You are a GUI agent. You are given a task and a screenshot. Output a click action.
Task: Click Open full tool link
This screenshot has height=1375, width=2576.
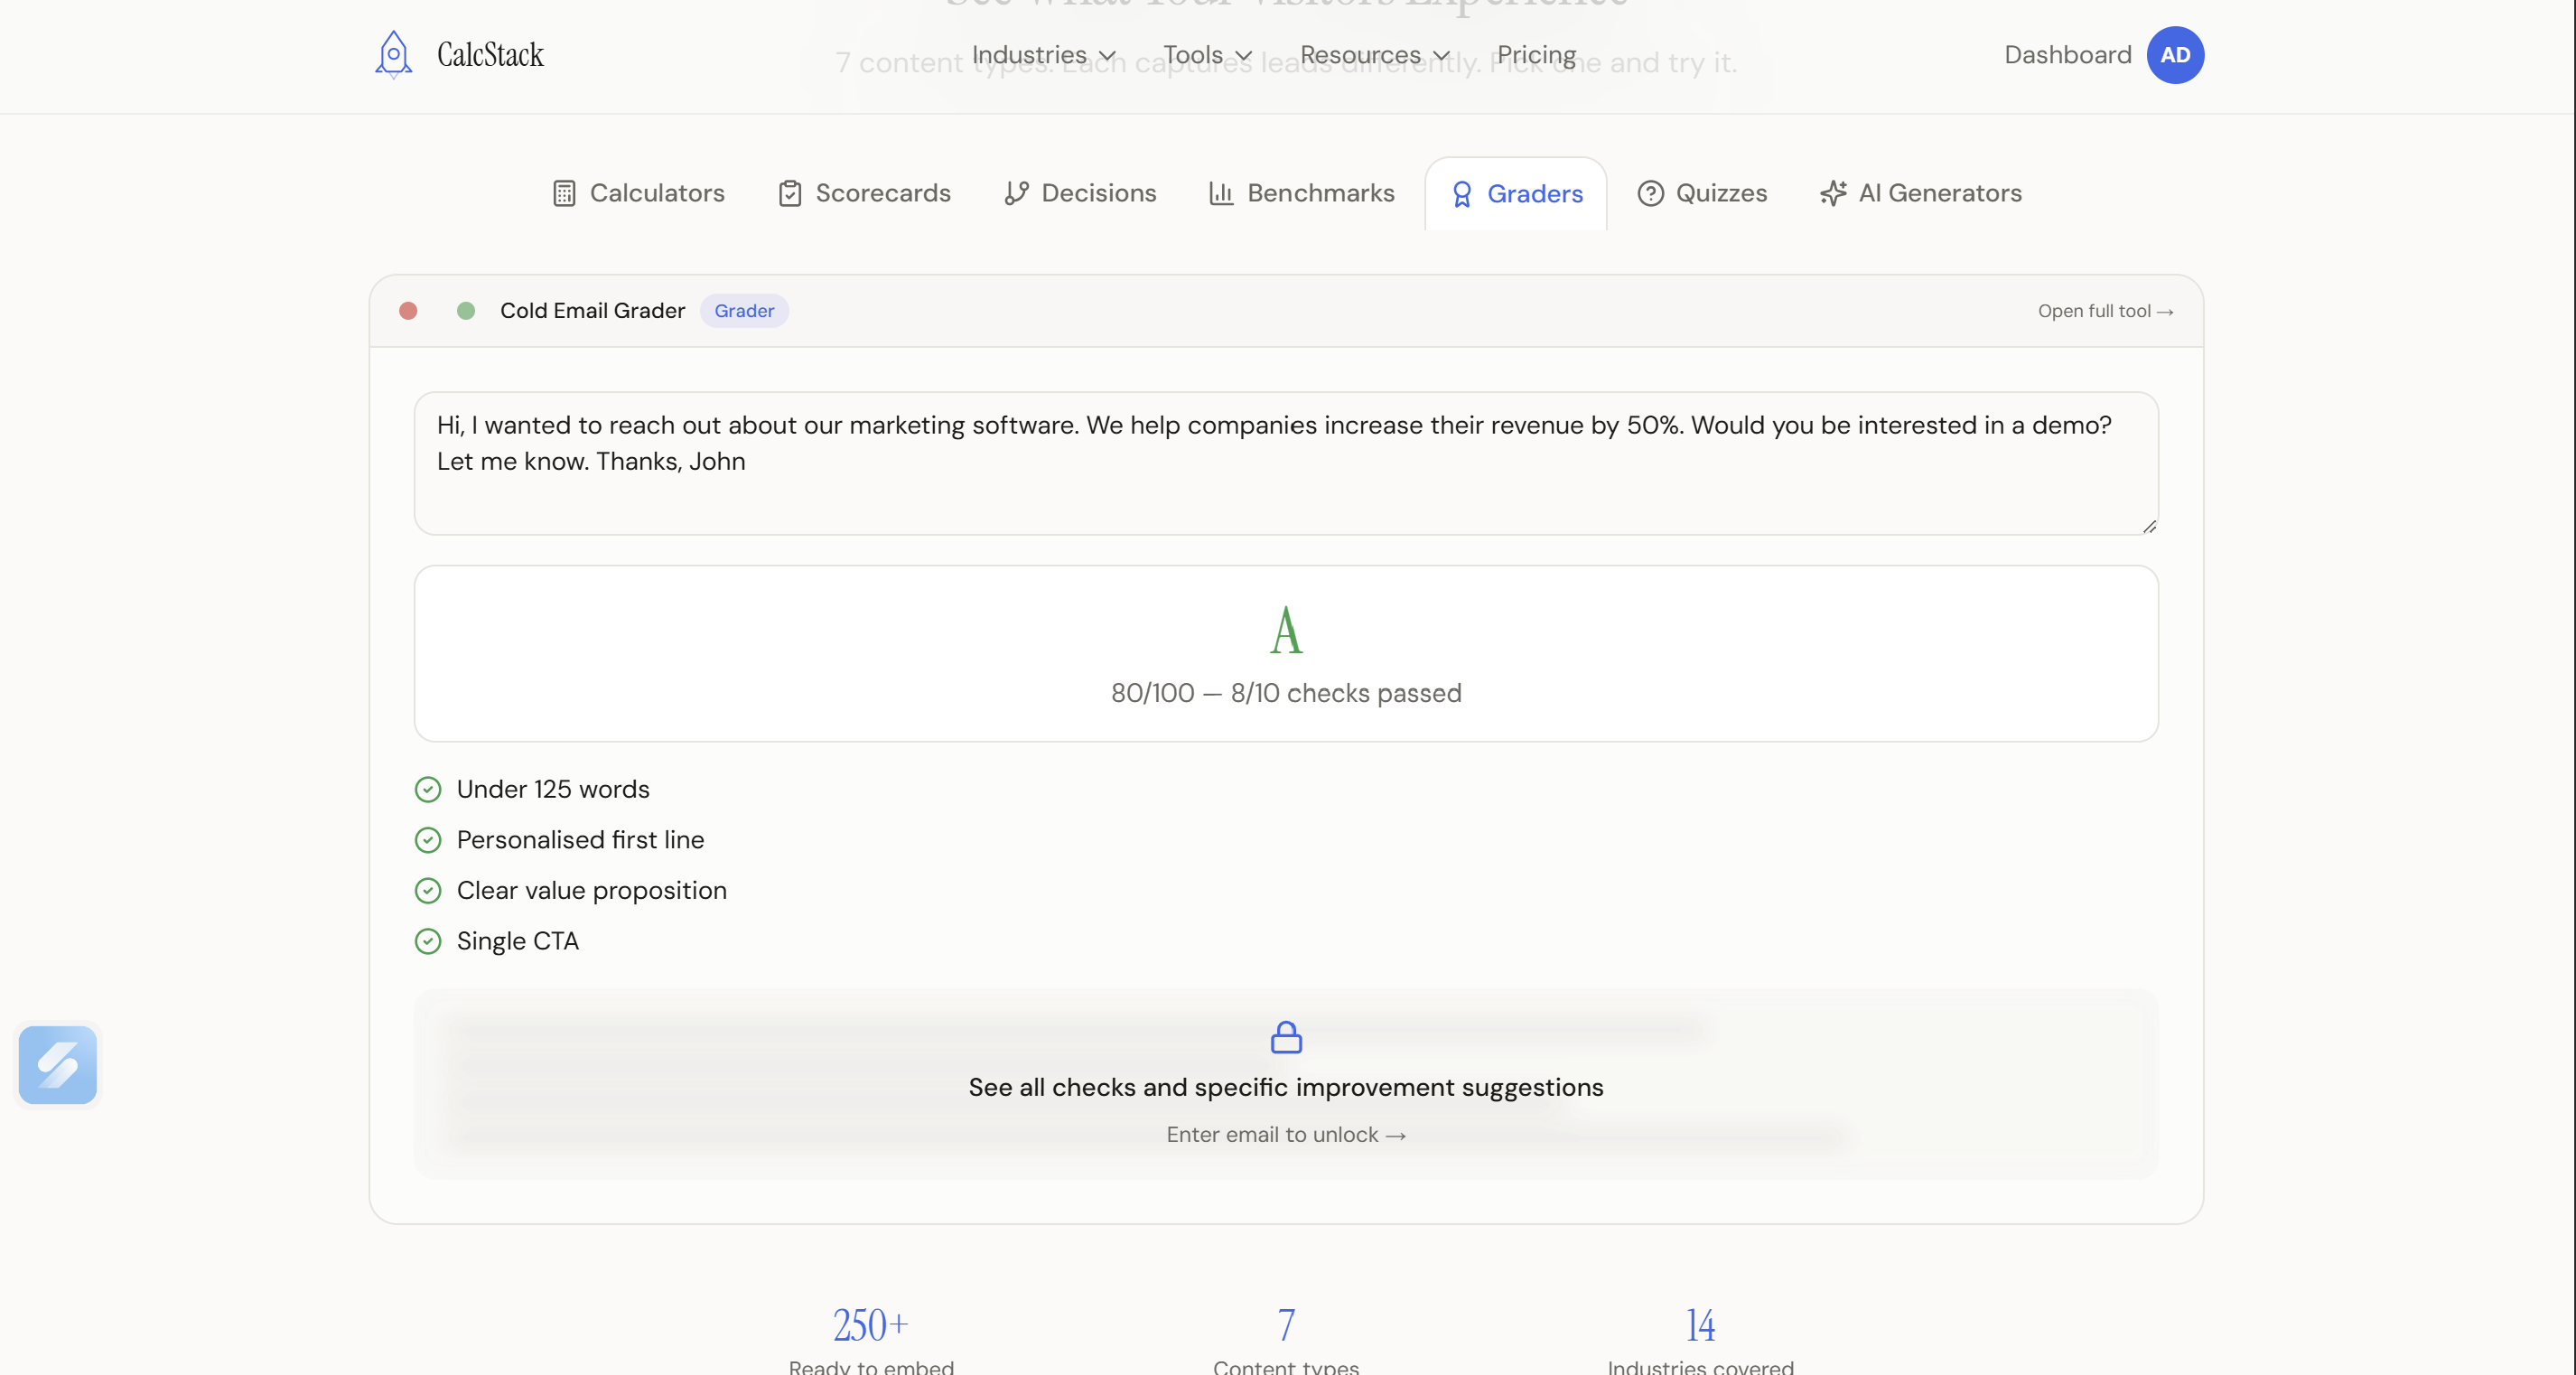point(2105,311)
